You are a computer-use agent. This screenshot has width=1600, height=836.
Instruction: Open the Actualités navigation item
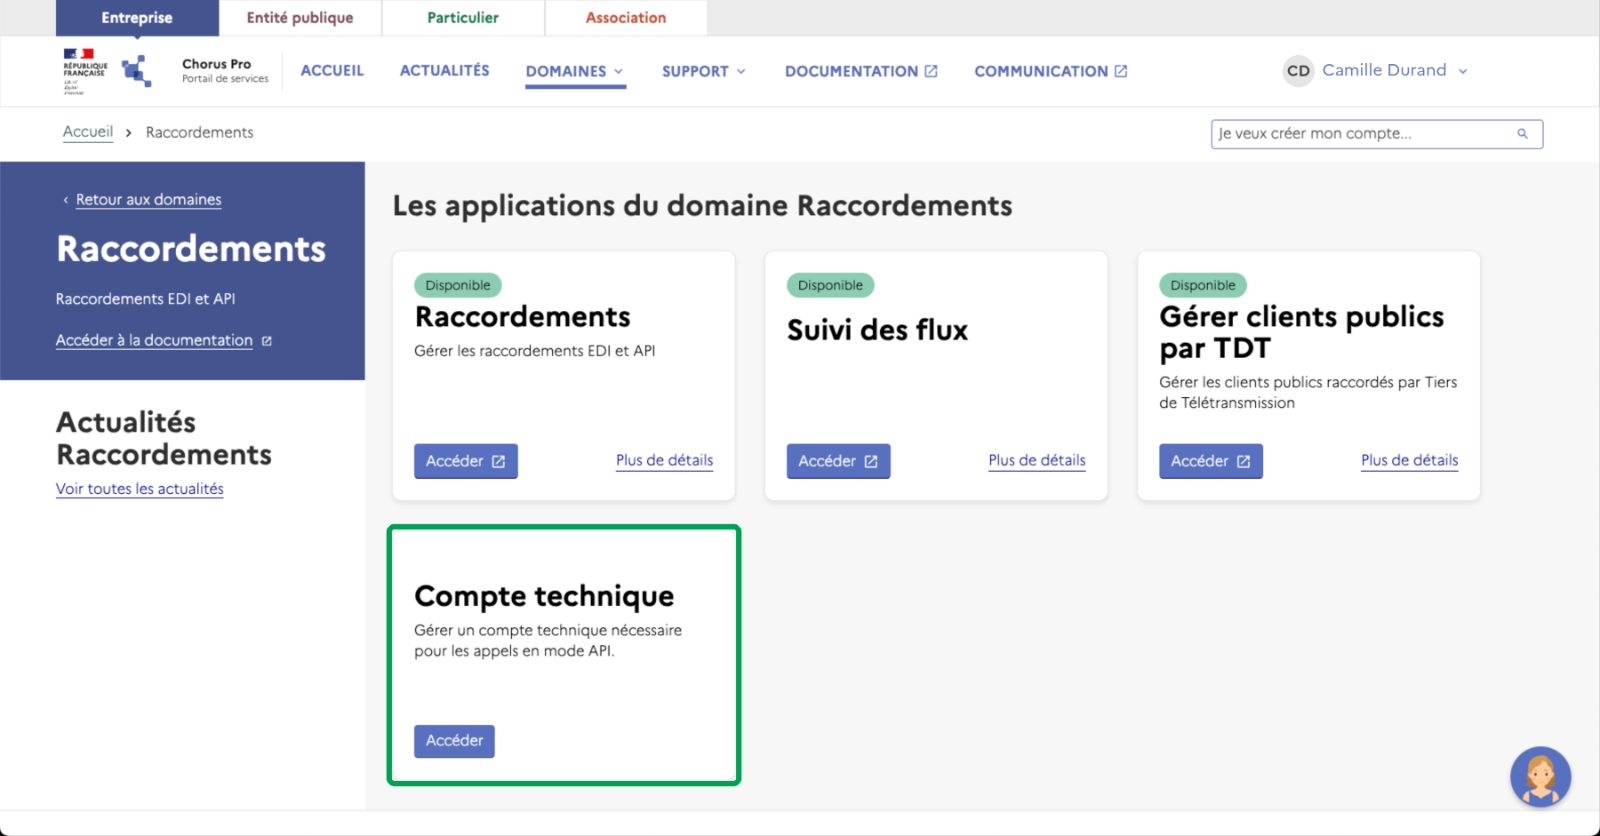(445, 71)
